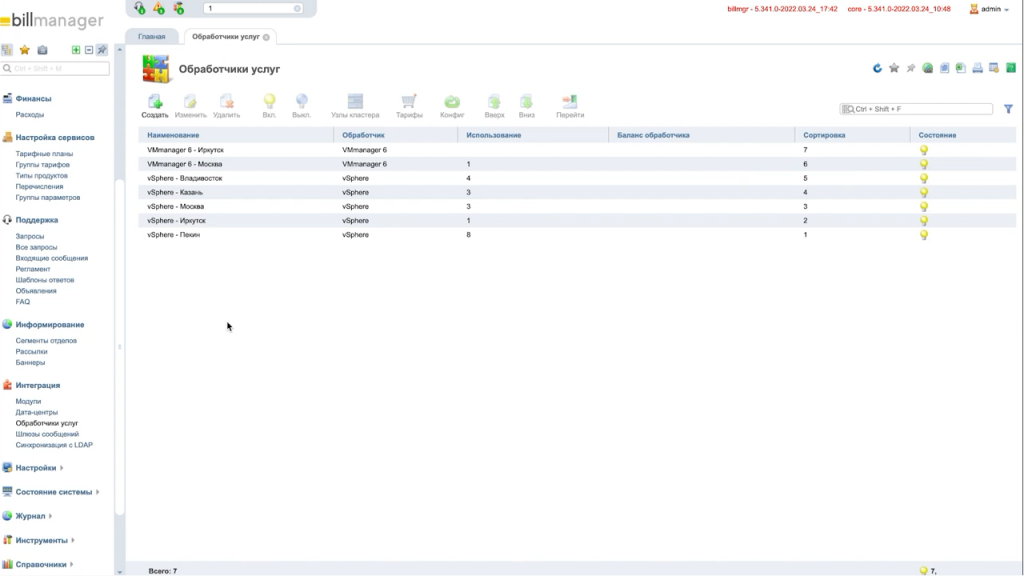The height and width of the screenshot is (576, 1024).
Task: Click the warning triangle notifications icon
Action: coord(159,8)
